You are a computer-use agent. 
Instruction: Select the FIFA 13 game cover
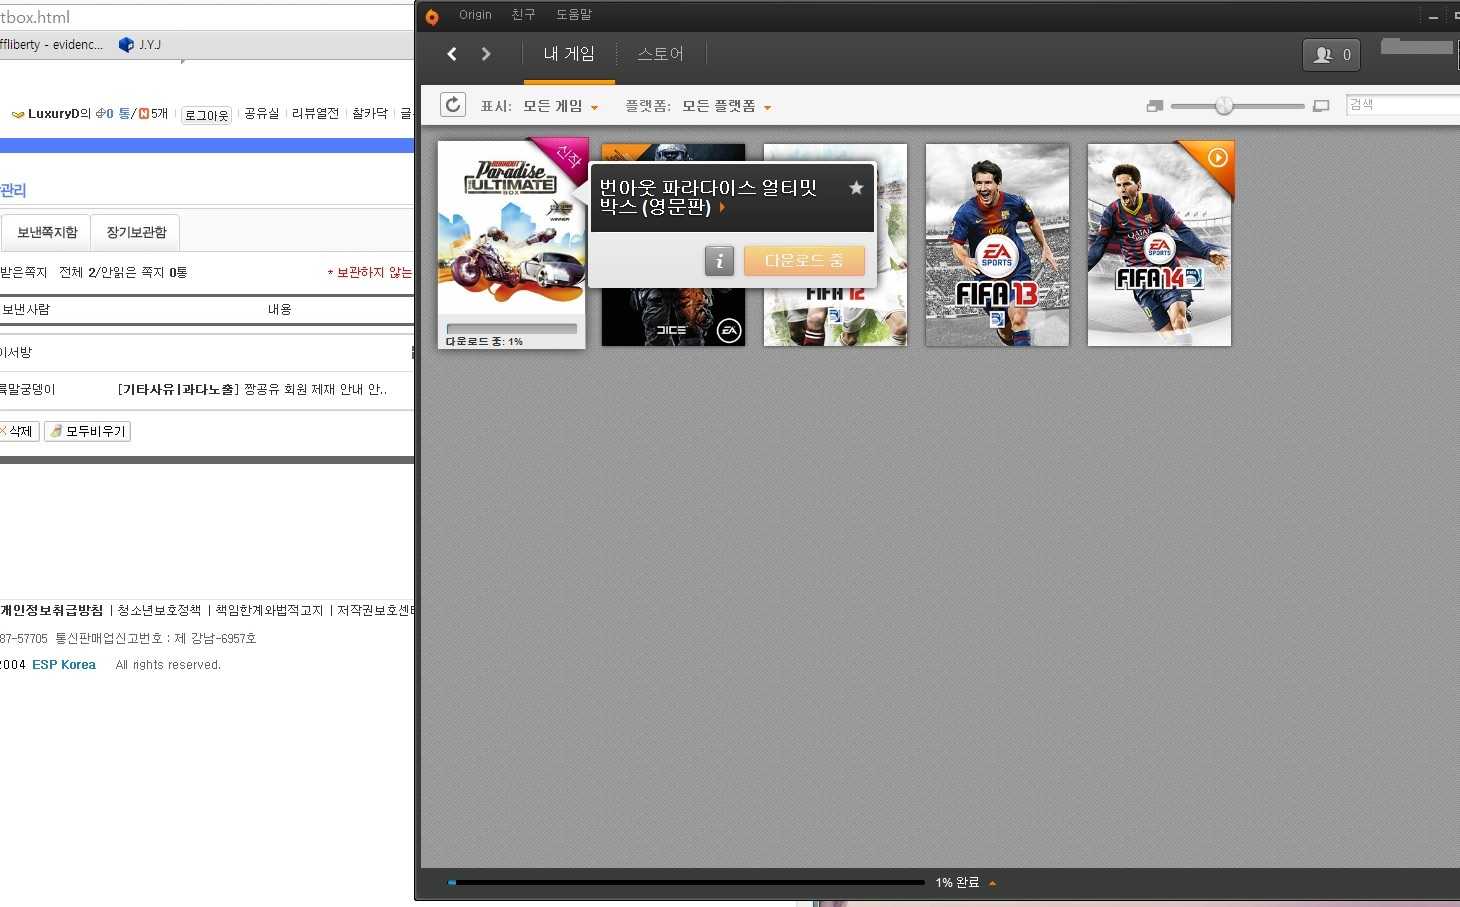tap(997, 245)
